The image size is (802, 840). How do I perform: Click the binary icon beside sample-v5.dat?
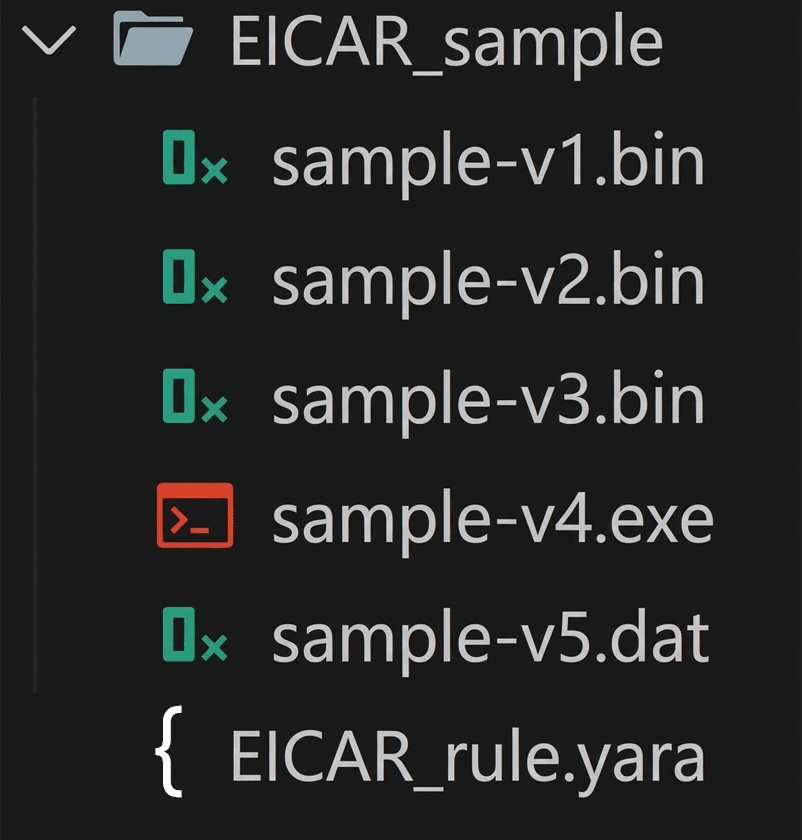pos(194,637)
